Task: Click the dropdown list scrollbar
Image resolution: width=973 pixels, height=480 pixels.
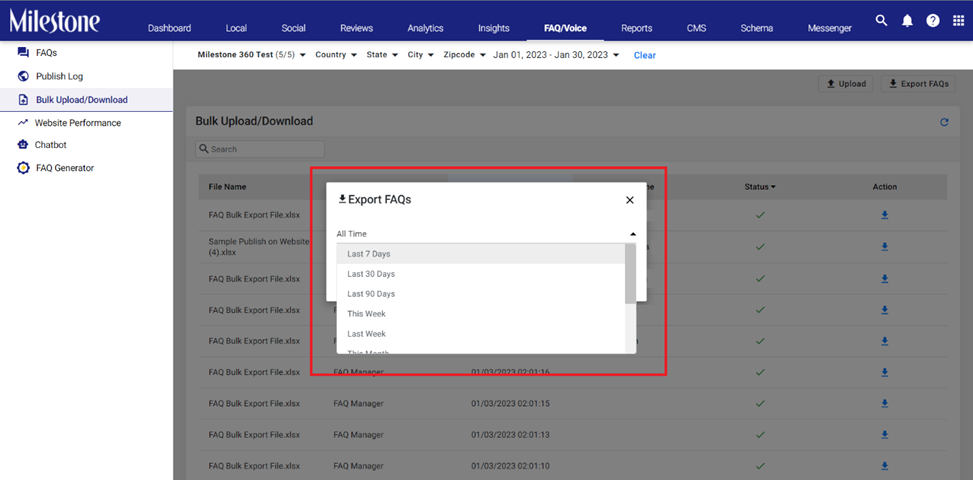Action: click(x=630, y=273)
